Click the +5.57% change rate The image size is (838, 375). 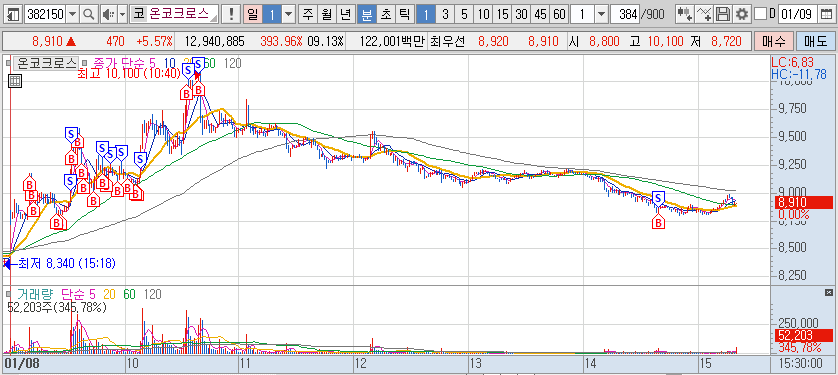click(x=154, y=41)
